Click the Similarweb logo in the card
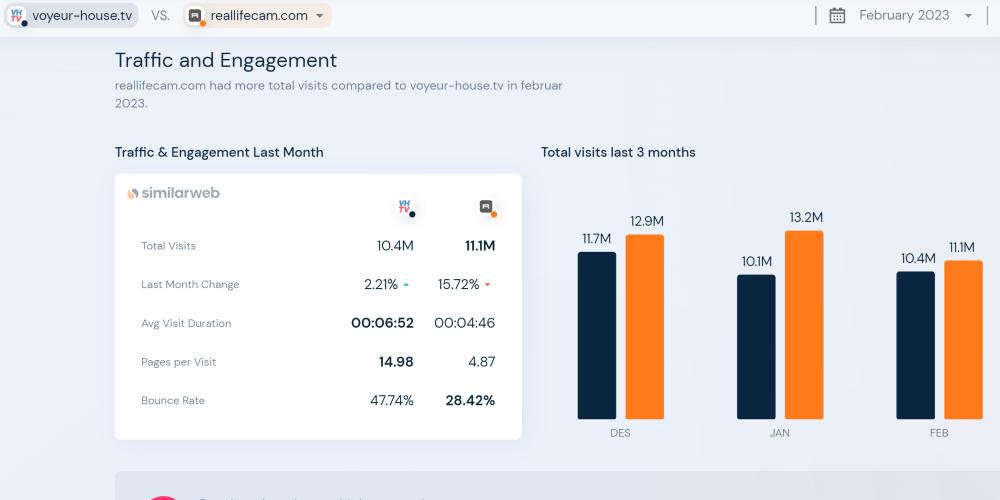Screen dimensions: 1000x500 point(173,193)
